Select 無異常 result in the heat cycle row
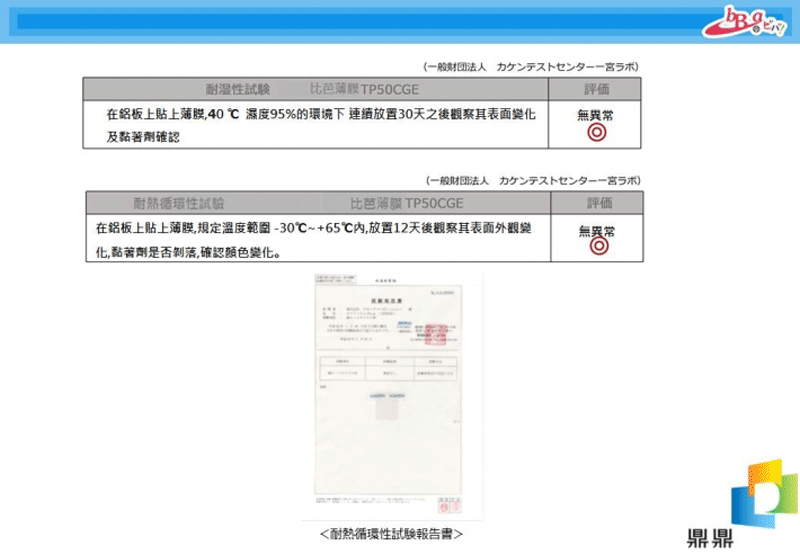 tap(596, 231)
